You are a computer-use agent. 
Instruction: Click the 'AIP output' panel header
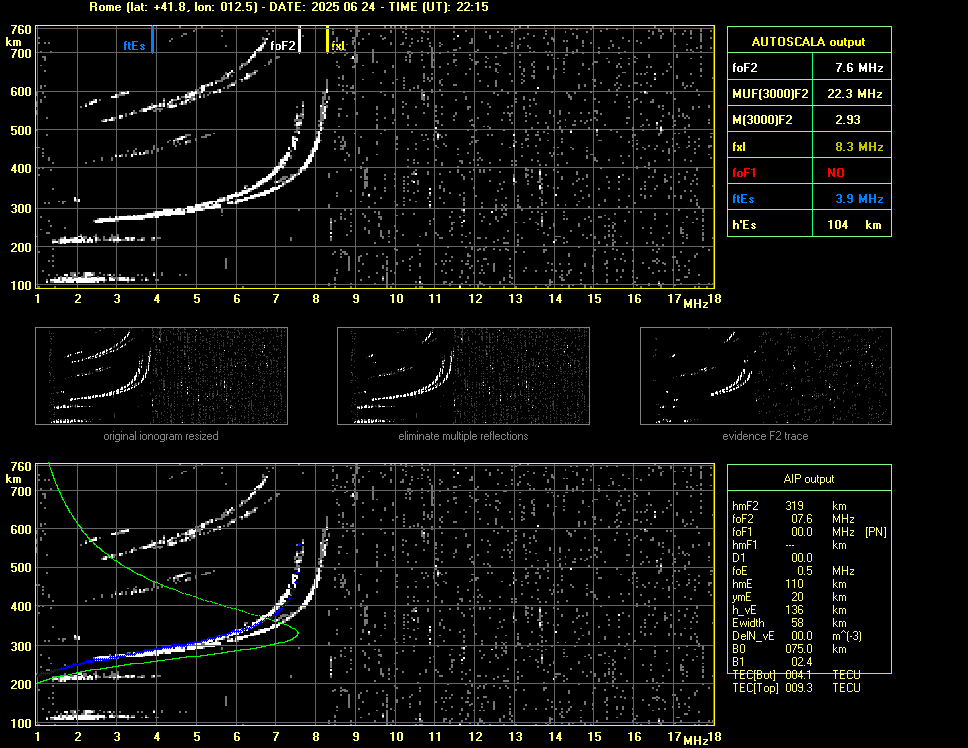[809, 479]
